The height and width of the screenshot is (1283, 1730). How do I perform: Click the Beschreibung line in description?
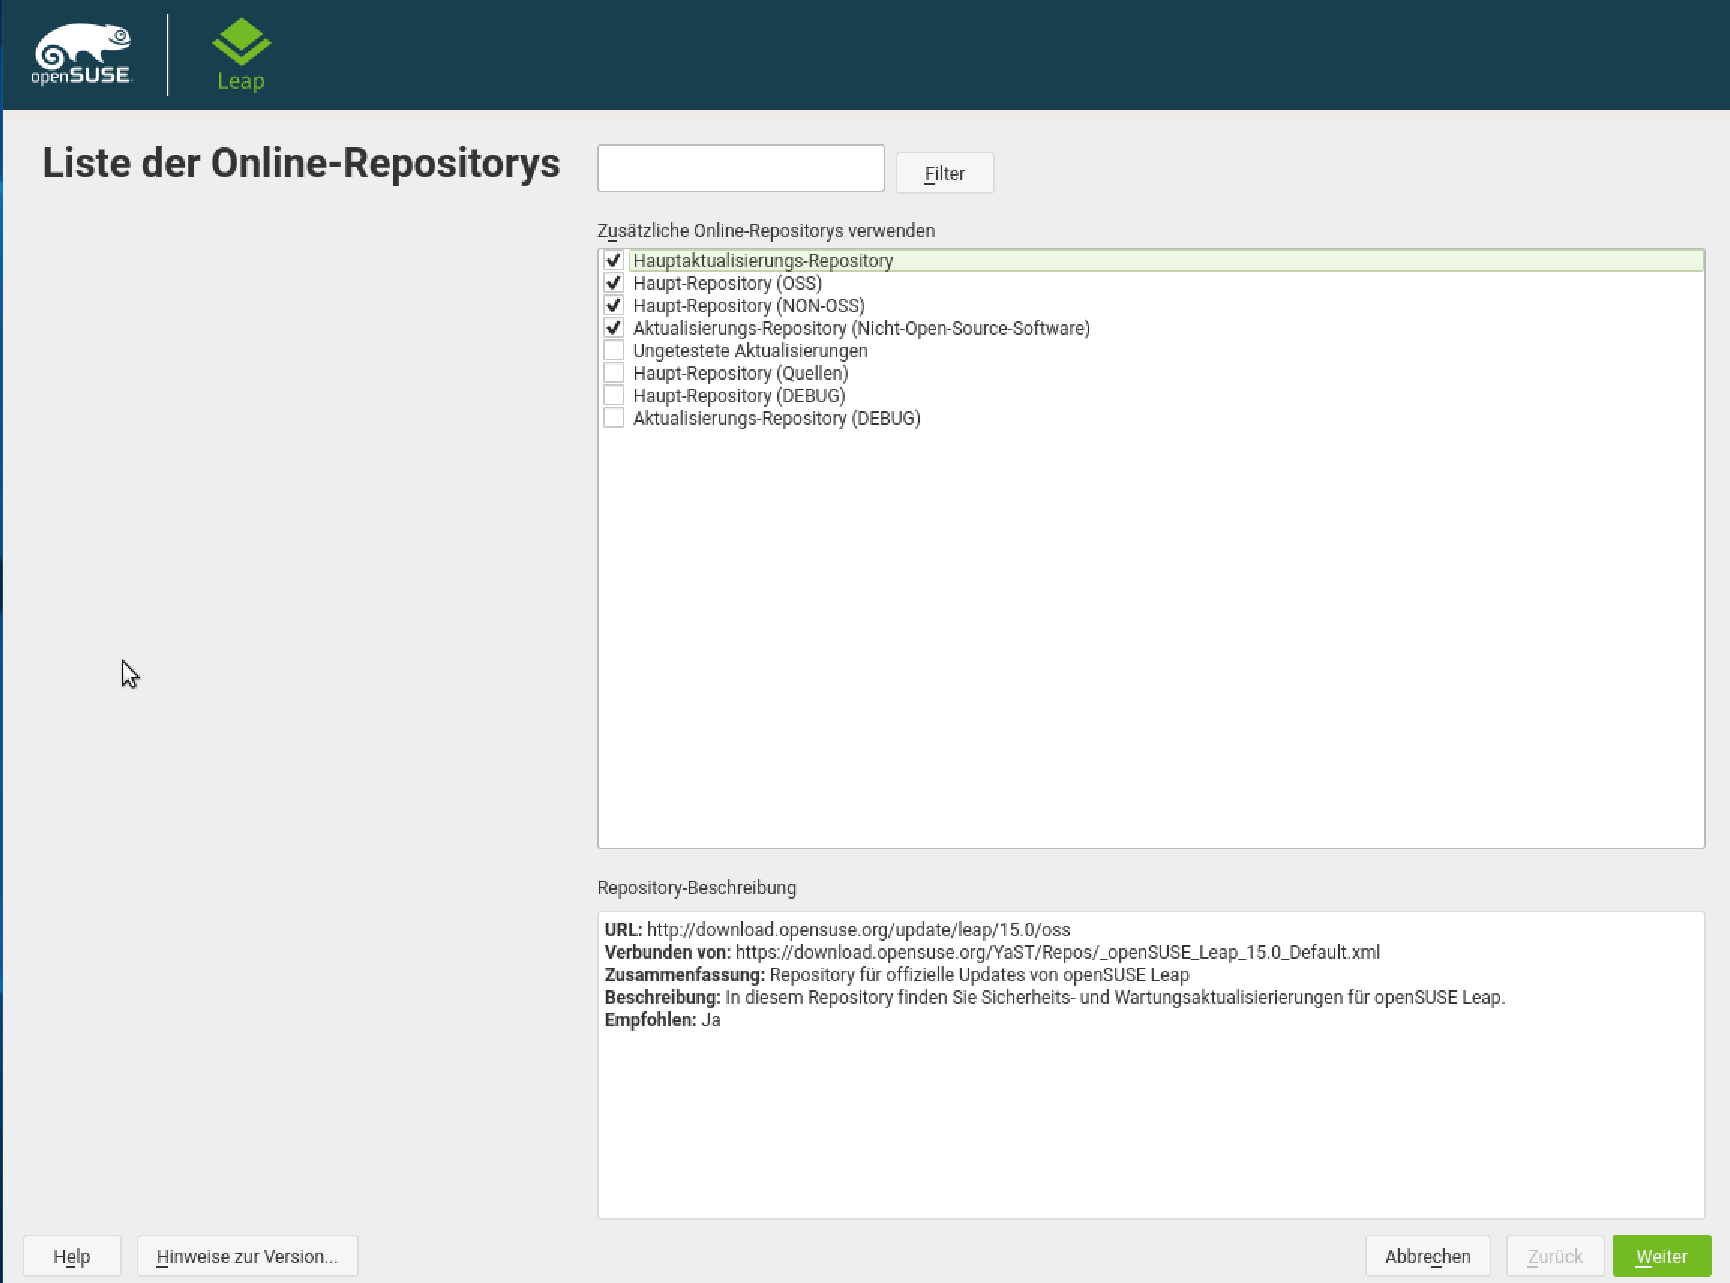[x=1055, y=997]
